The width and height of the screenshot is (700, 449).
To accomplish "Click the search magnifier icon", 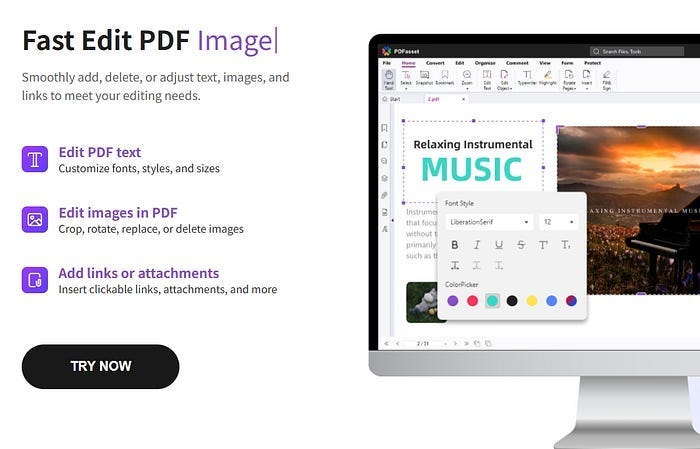I will point(596,51).
